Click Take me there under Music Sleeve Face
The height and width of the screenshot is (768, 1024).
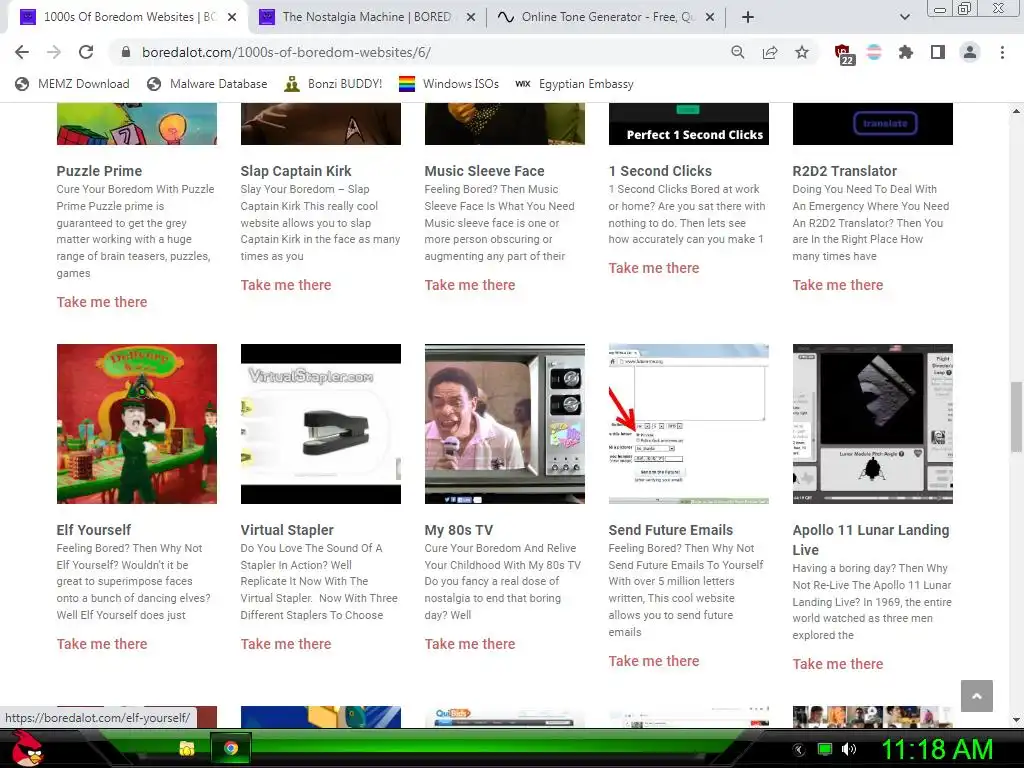(x=470, y=285)
